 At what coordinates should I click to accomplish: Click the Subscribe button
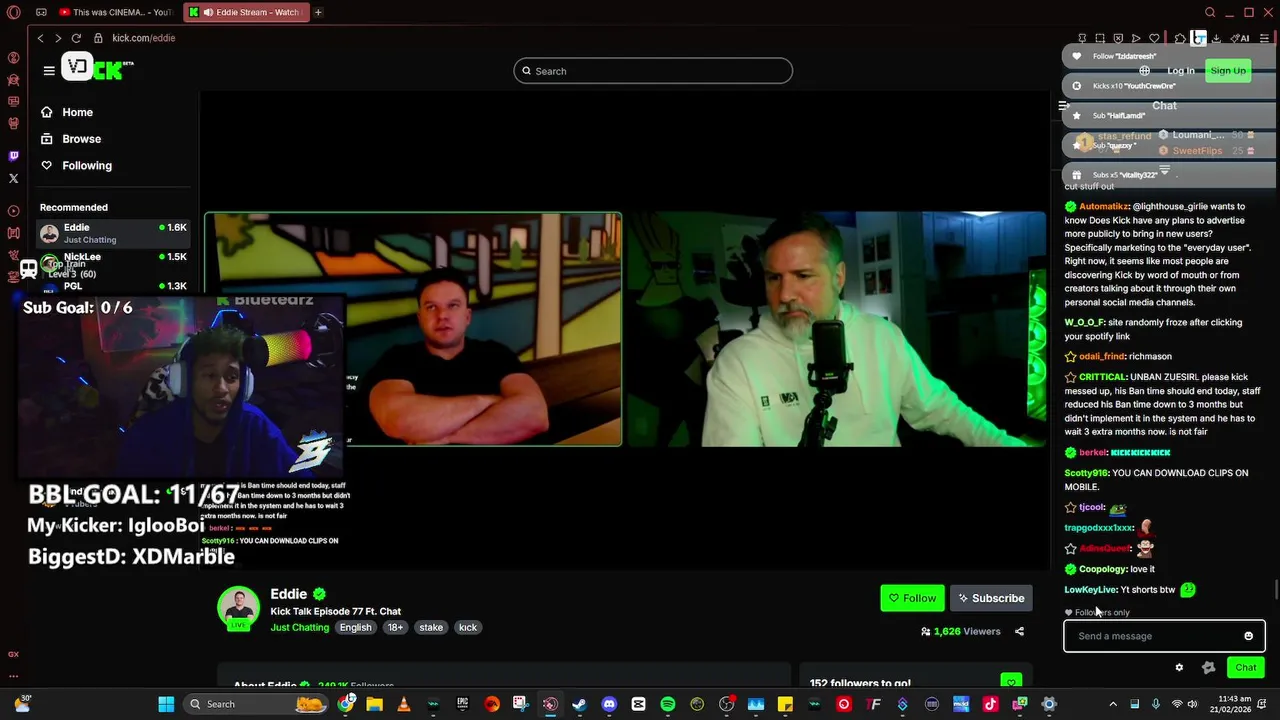click(x=991, y=598)
